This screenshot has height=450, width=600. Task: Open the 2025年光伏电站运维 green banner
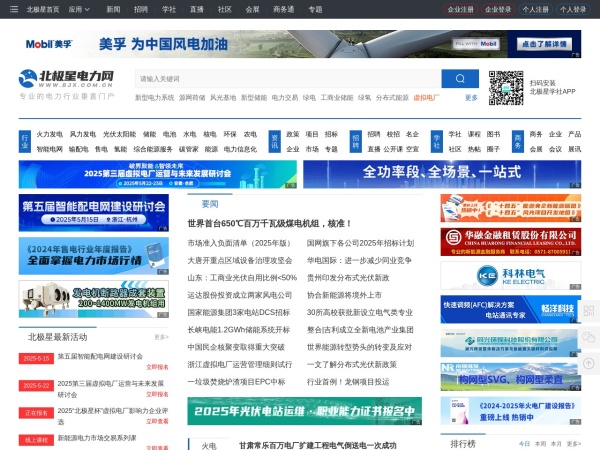tap(305, 411)
